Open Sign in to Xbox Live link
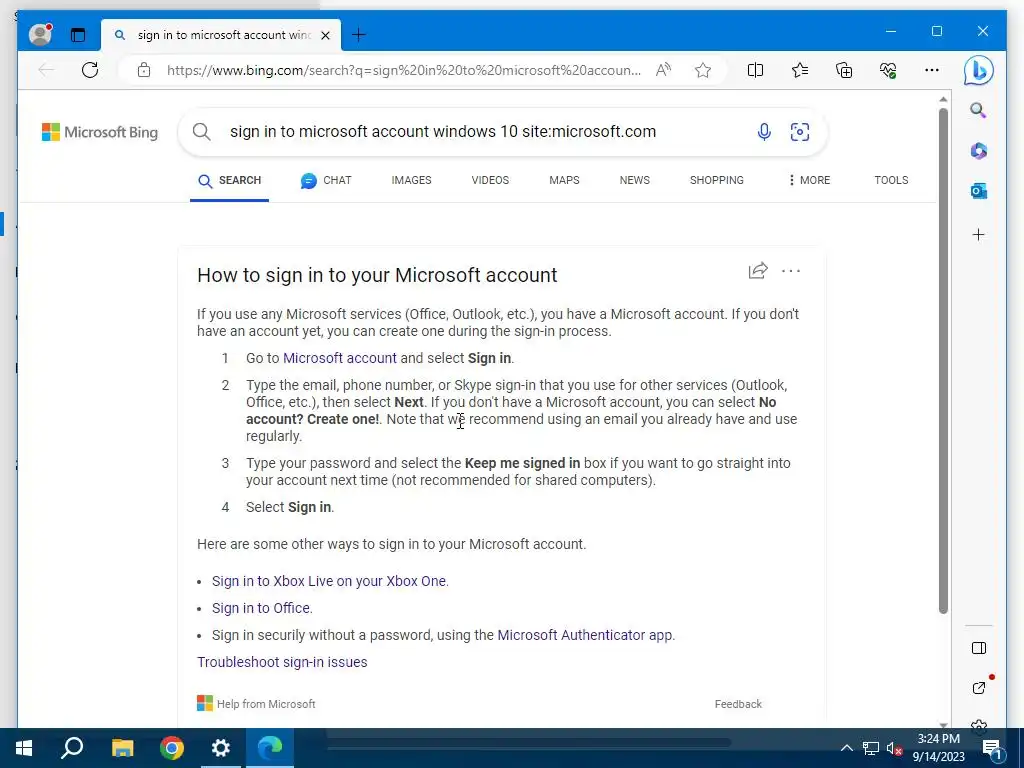This screenshot has height=768, width=1024. point(330,581)
